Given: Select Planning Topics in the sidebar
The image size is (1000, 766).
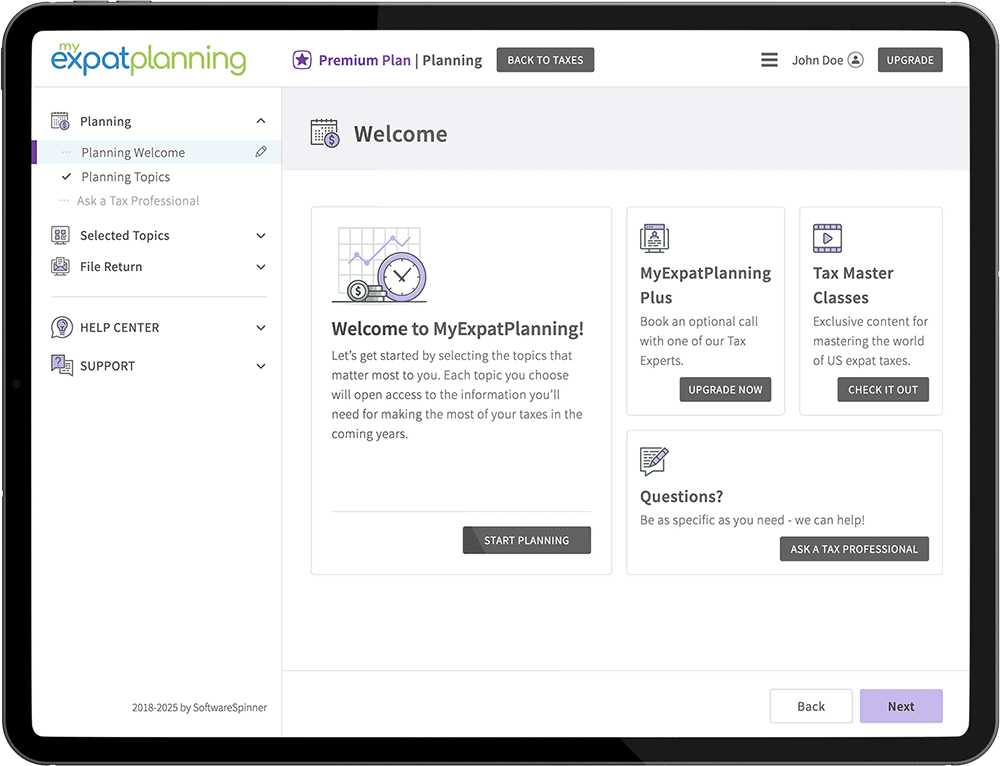Looking at the screenshot, I should [x=125, y=177].
